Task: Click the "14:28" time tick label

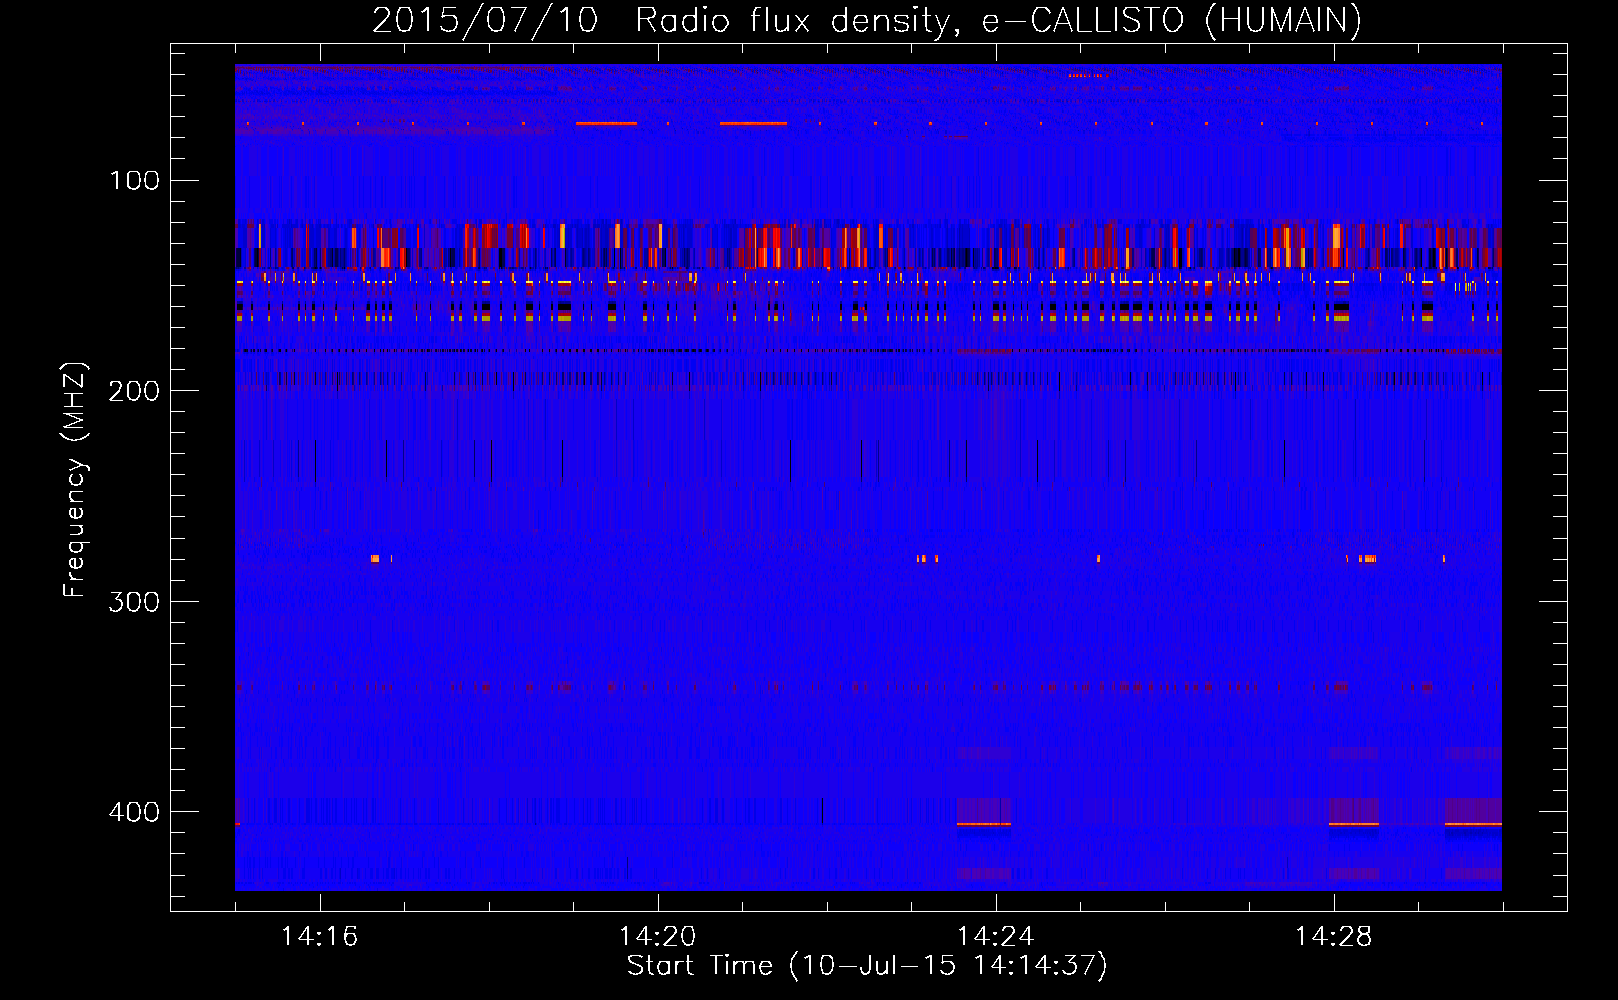Action: click(1333, 937)
